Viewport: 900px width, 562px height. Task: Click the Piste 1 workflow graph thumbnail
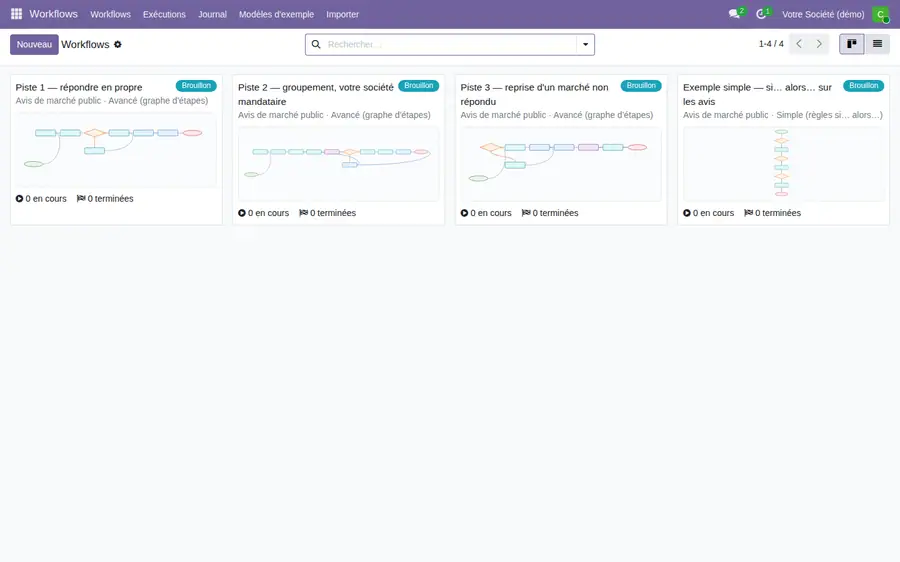[x=116, y=149]
